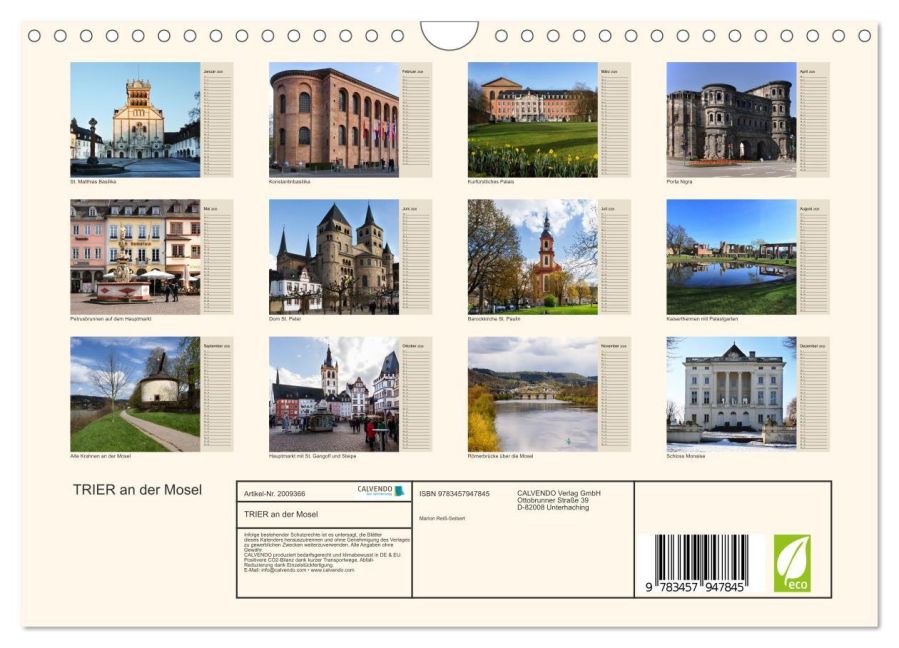Open the Kaiserthermen with pond photo
Screen dimensions: 899x648
click(x=731, y=257)
